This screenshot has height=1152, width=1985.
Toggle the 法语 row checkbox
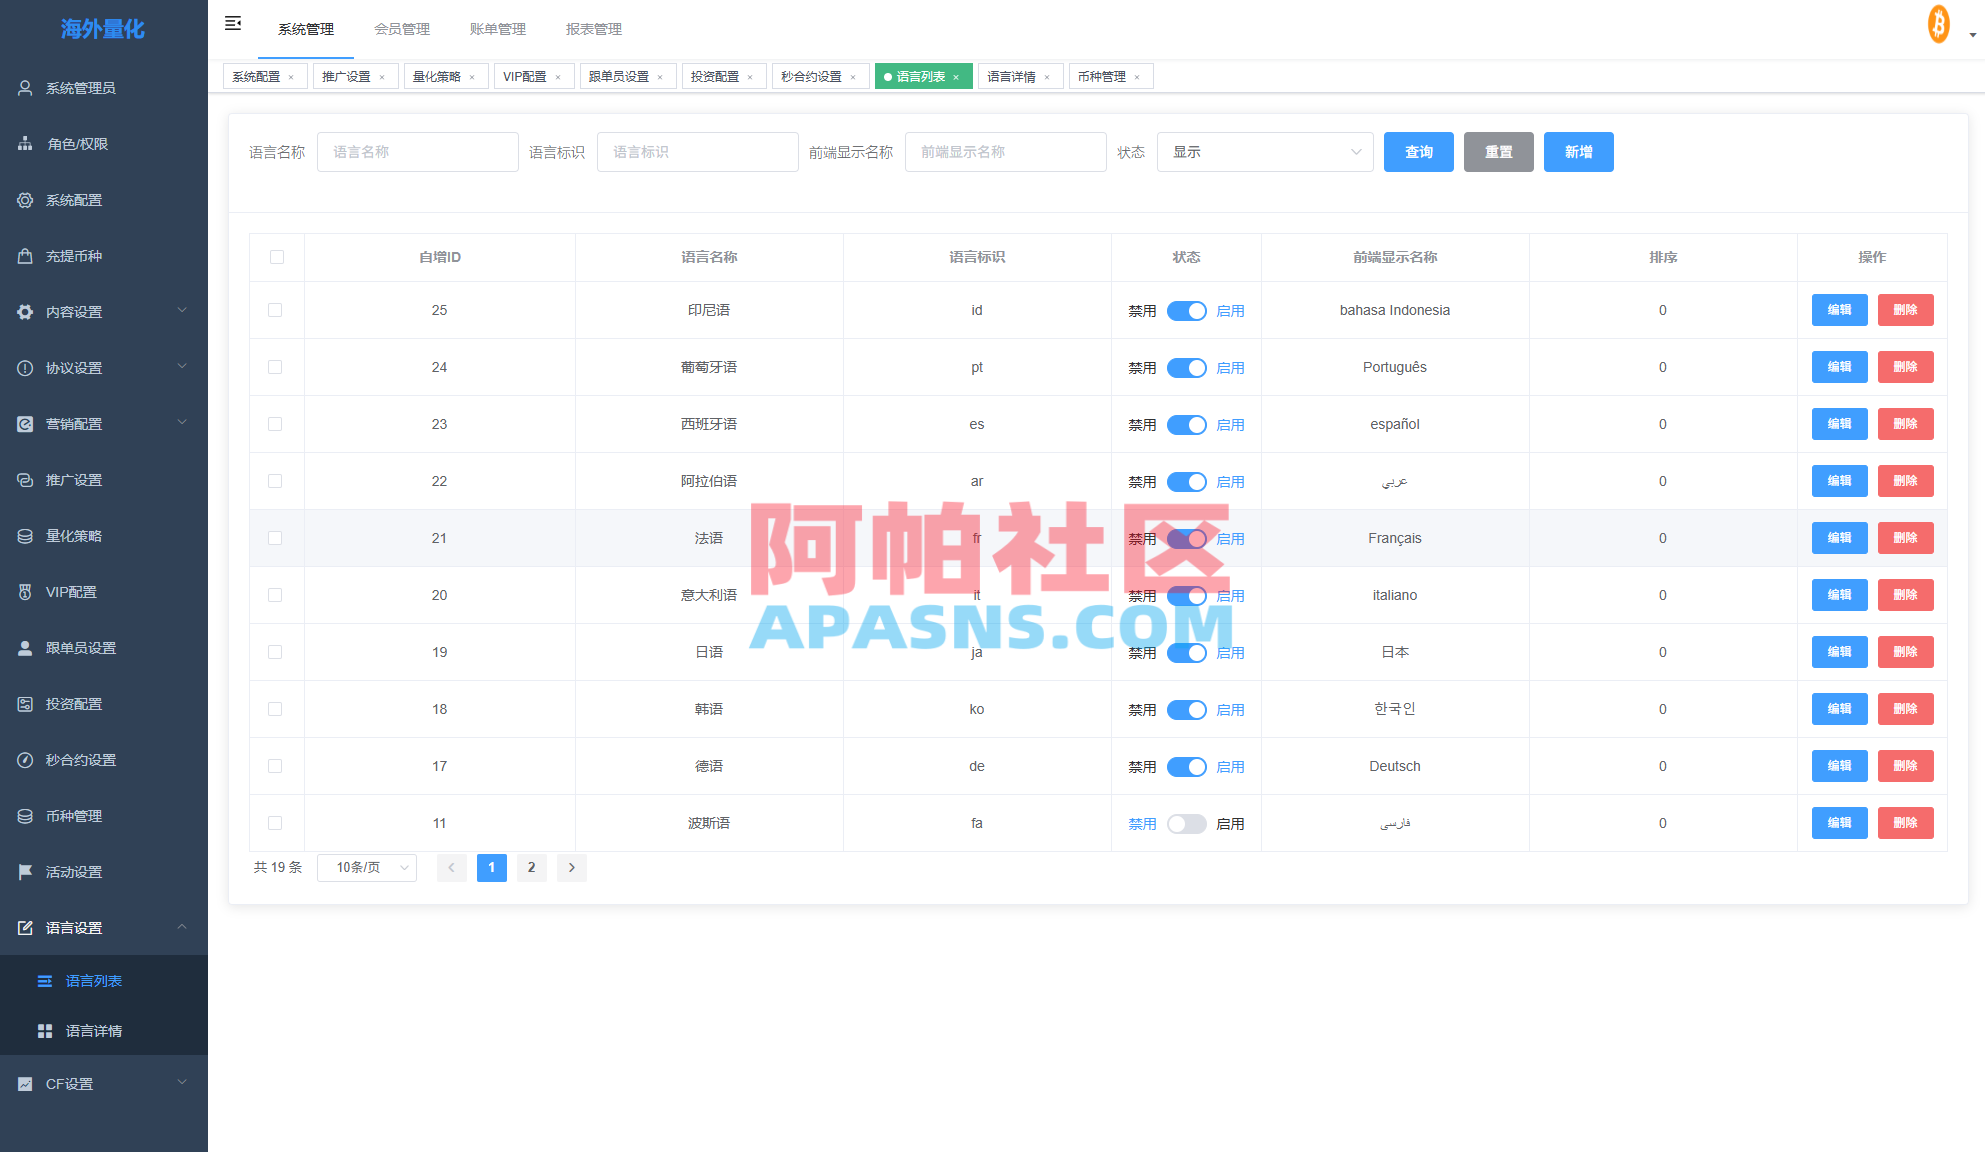click(276, 538)
